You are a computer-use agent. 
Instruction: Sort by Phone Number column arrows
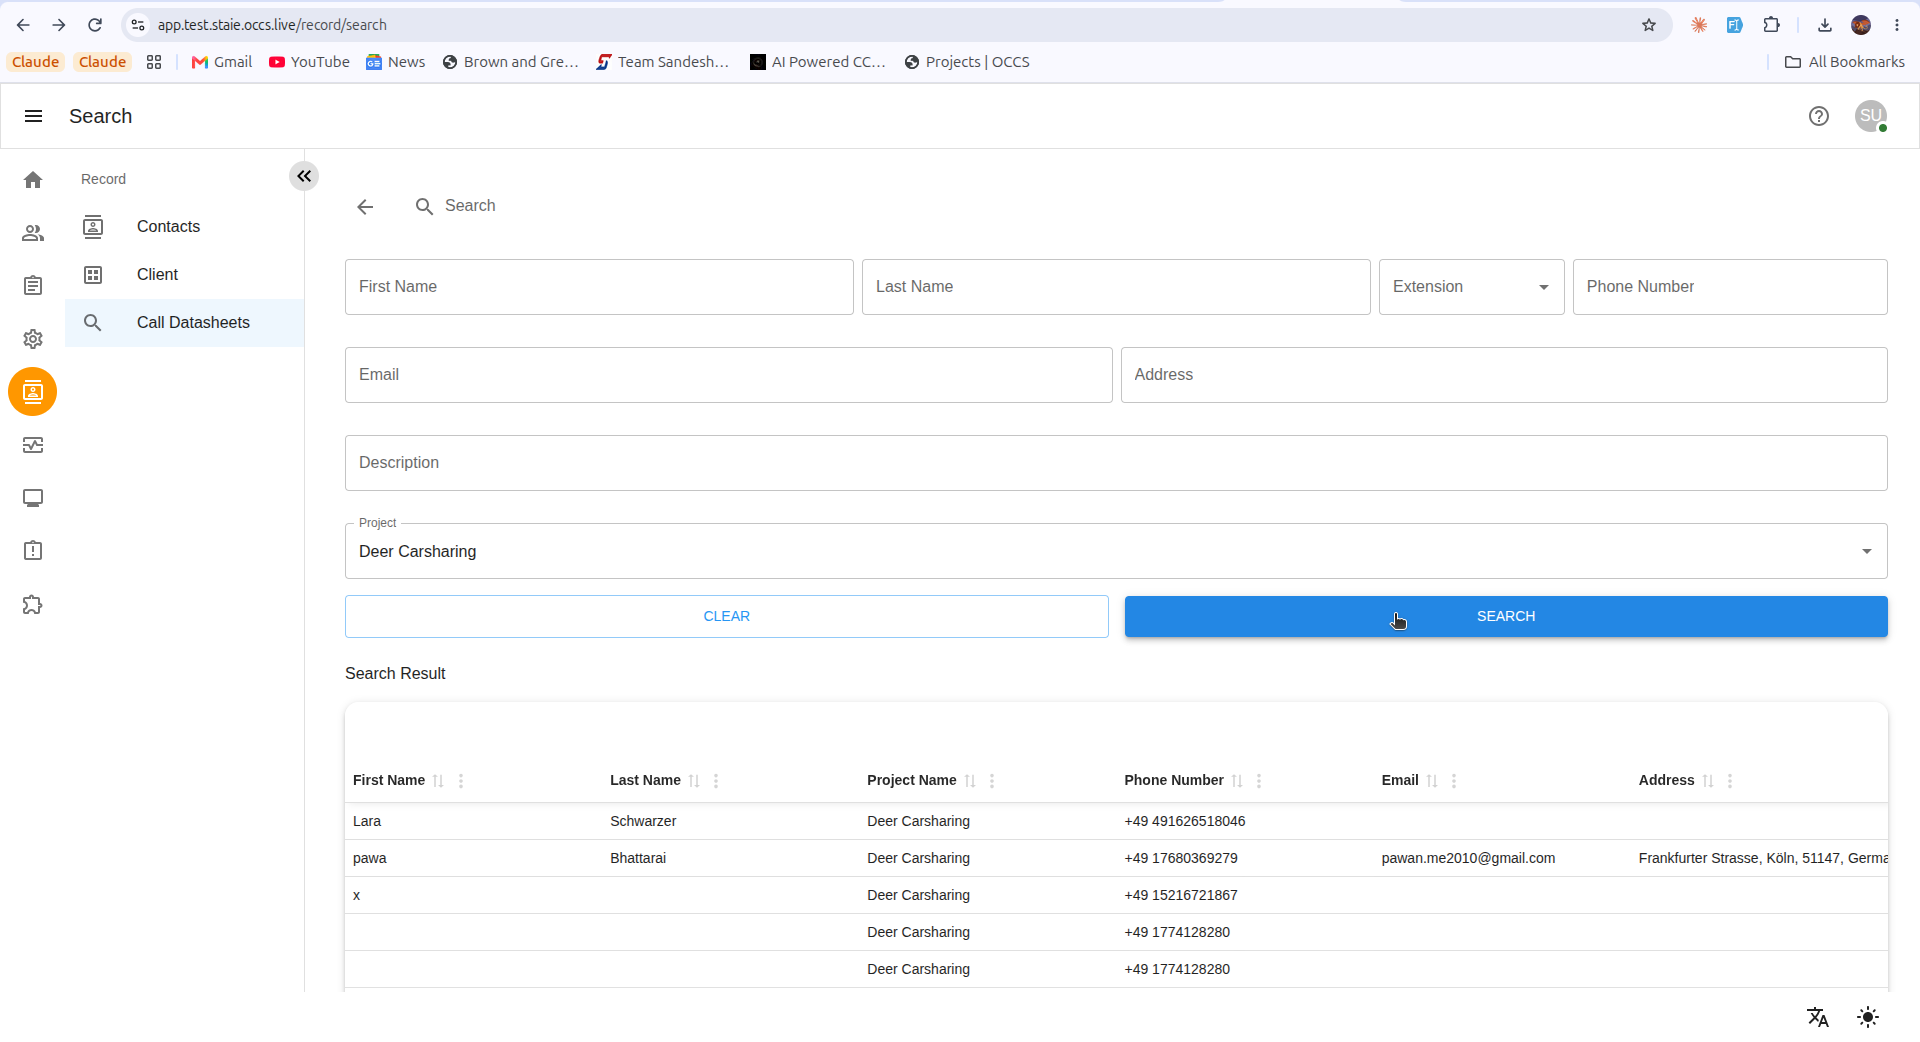point(1237,781)
